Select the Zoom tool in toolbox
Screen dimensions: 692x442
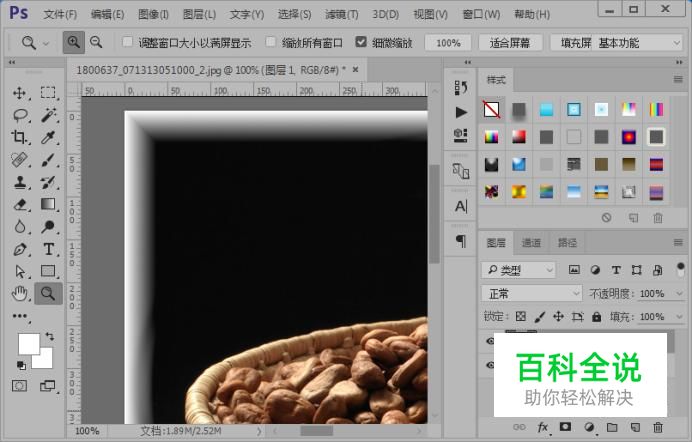coord(48,293)
